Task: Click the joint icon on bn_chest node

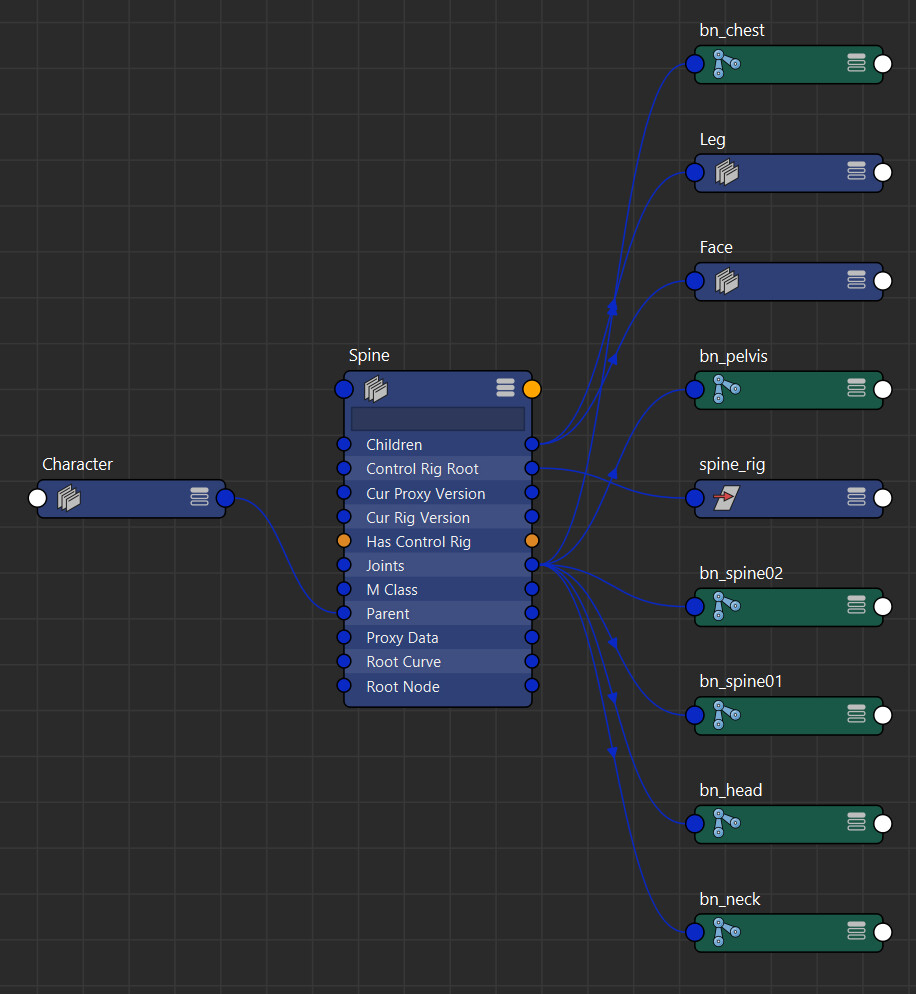Action: coord(726,64)
